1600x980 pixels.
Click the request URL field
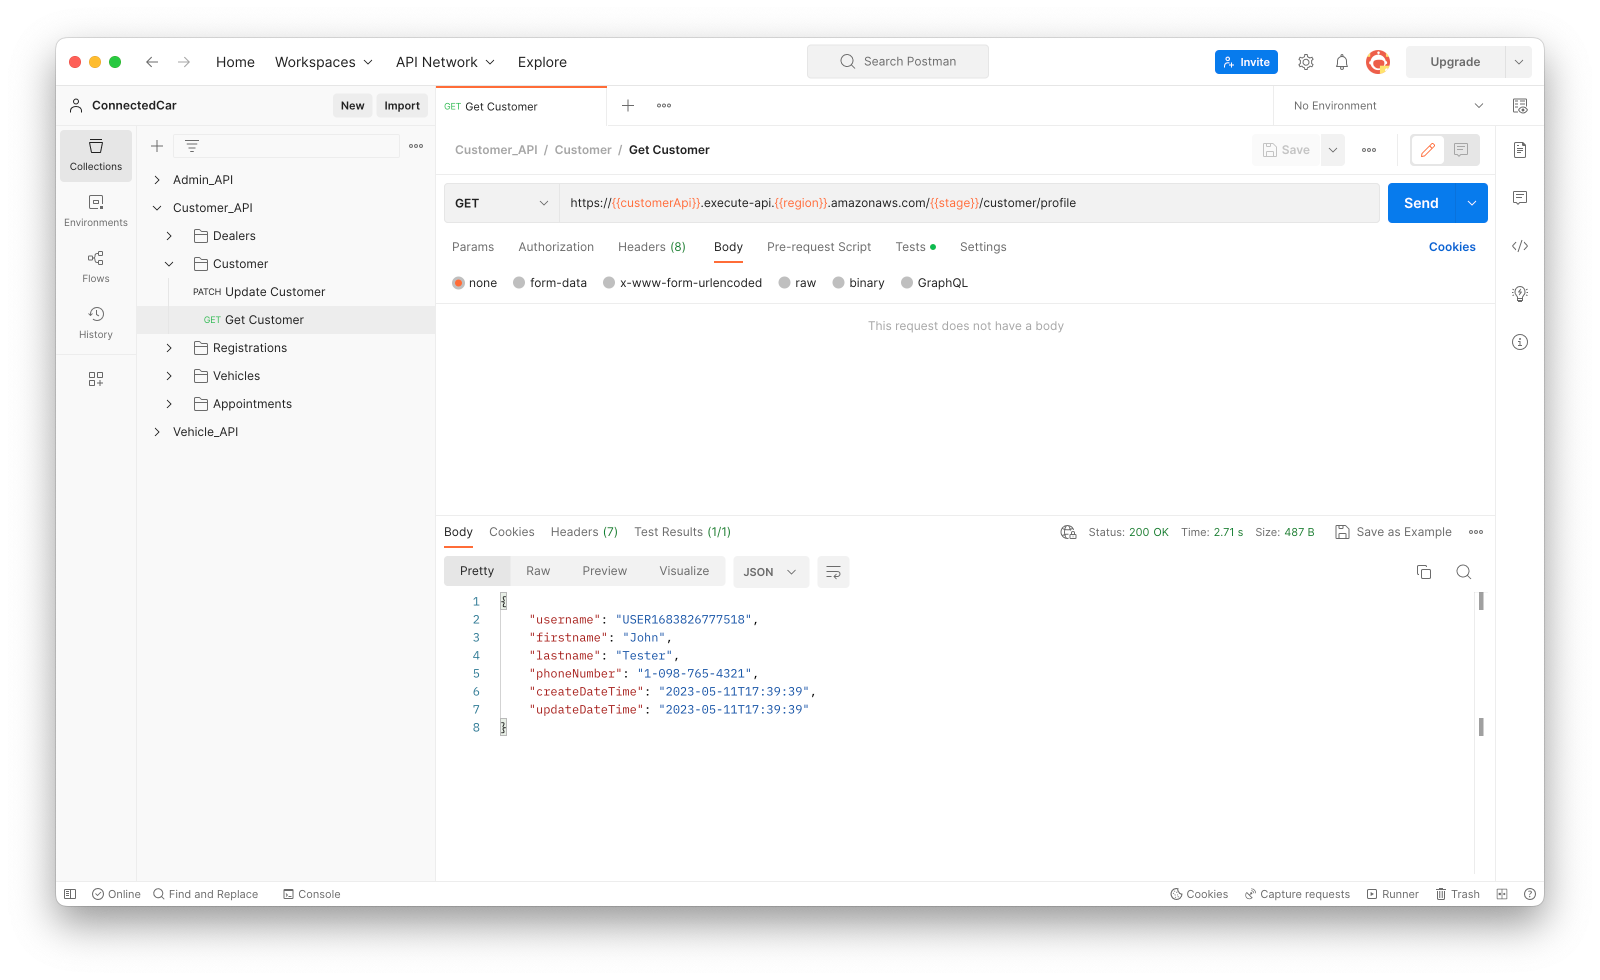(969, 203)
